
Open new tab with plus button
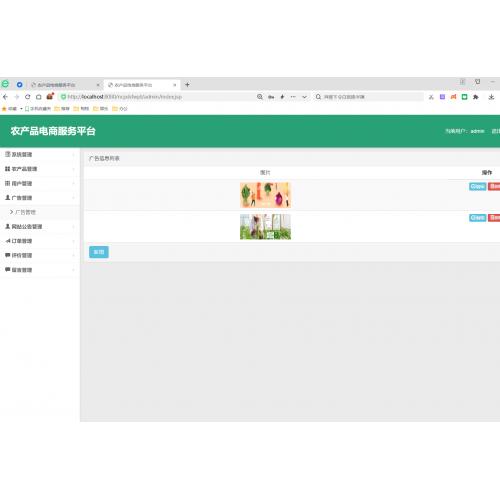click(x=187, y=85)
